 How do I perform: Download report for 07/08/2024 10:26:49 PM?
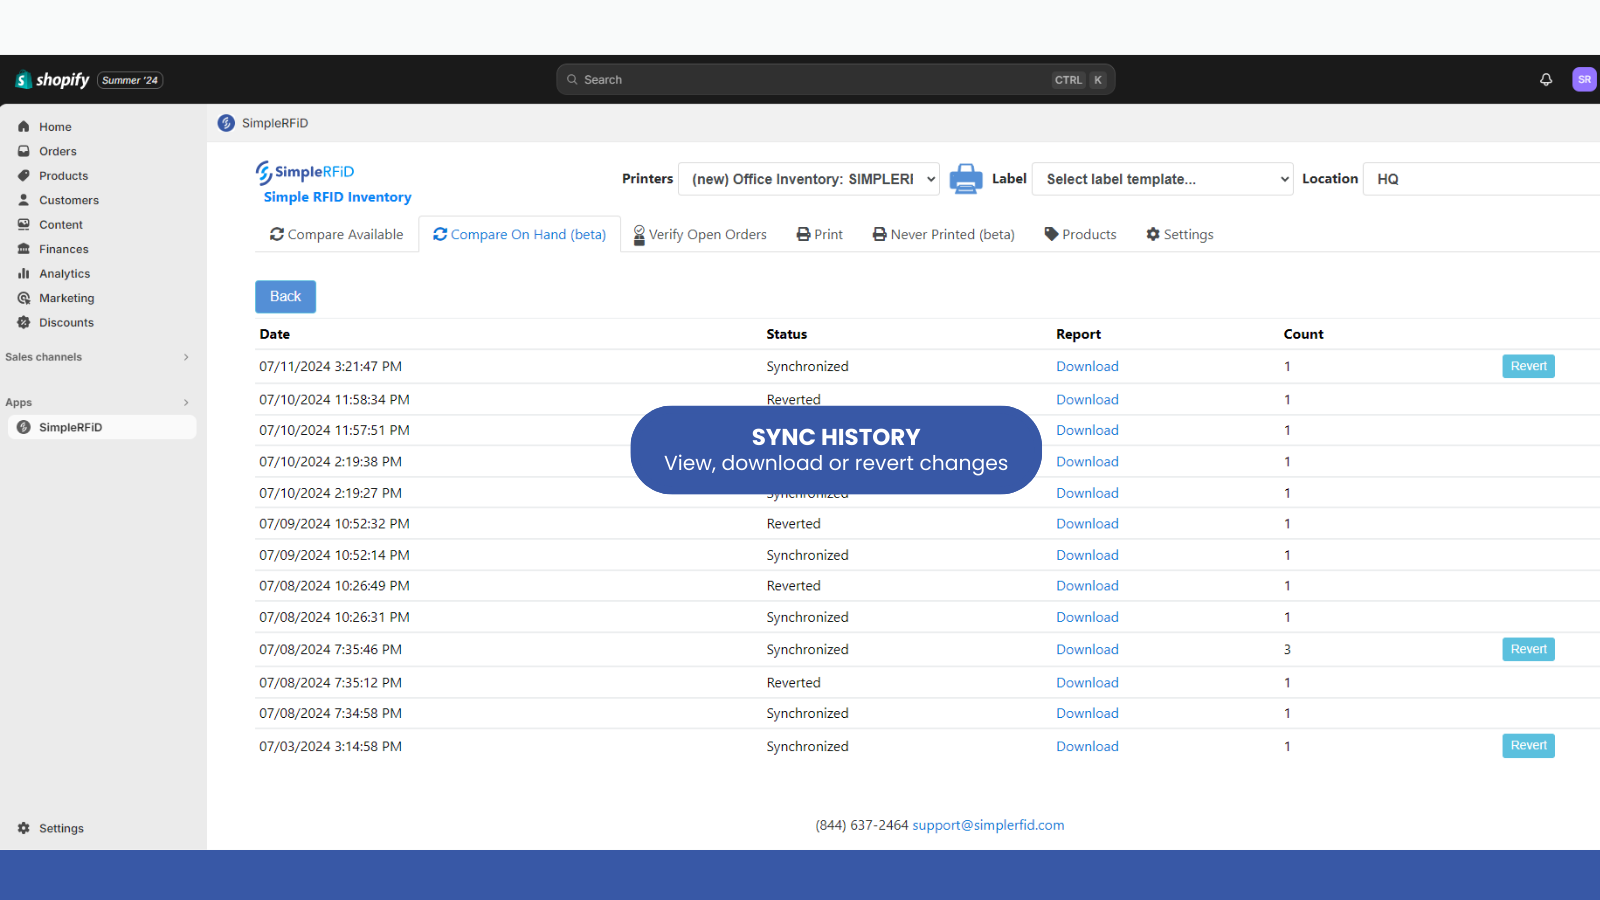(1088, 586)
